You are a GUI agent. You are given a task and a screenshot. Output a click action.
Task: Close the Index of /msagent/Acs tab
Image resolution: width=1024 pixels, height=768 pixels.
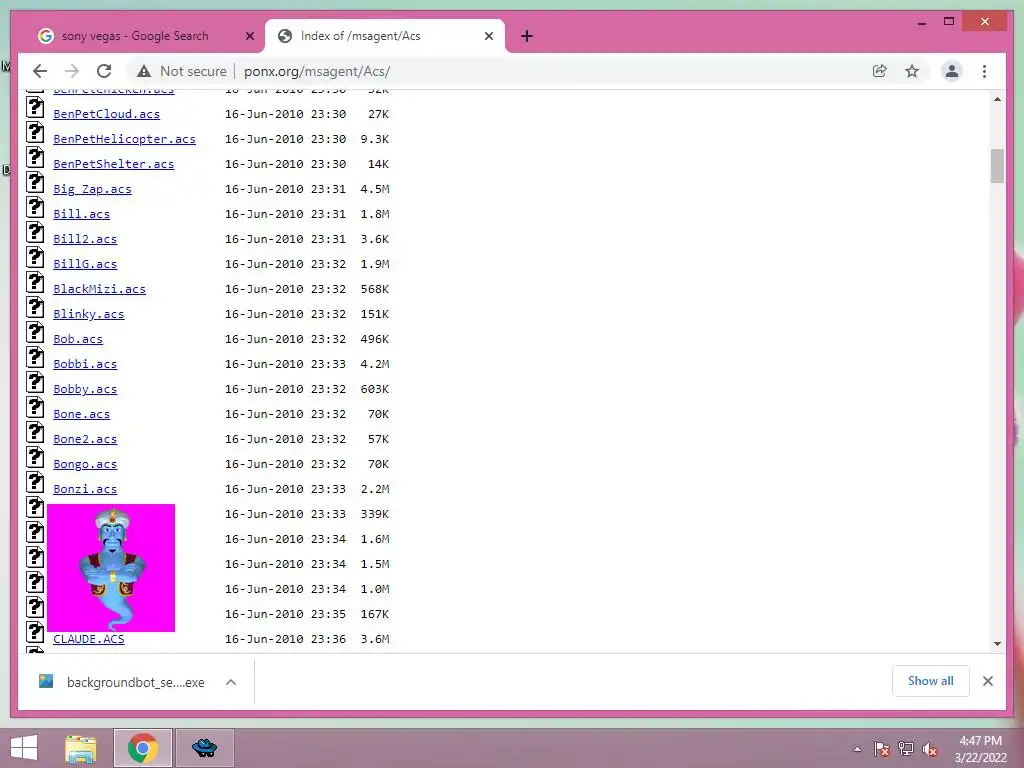click(x=488, y=36)
